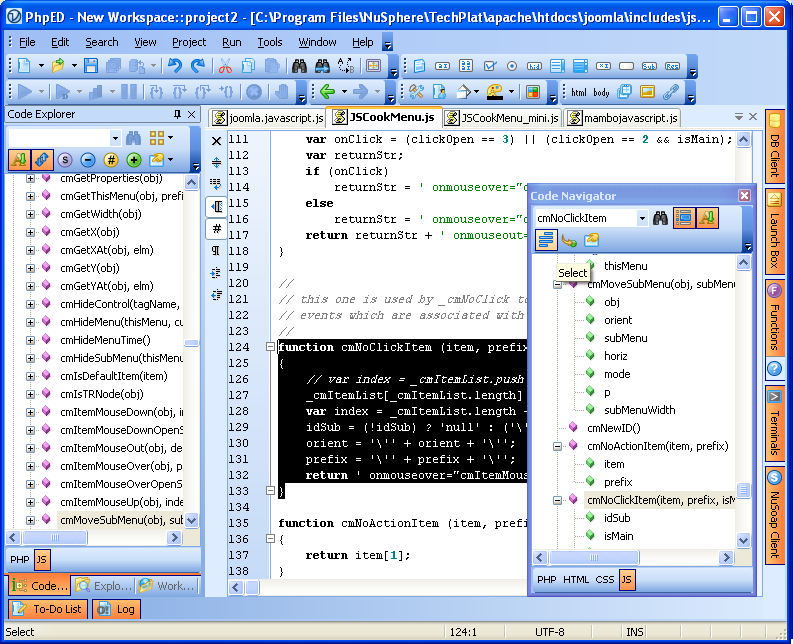
Task: Click the Copy icon in toolbar
Action: [x=248, y=66]
